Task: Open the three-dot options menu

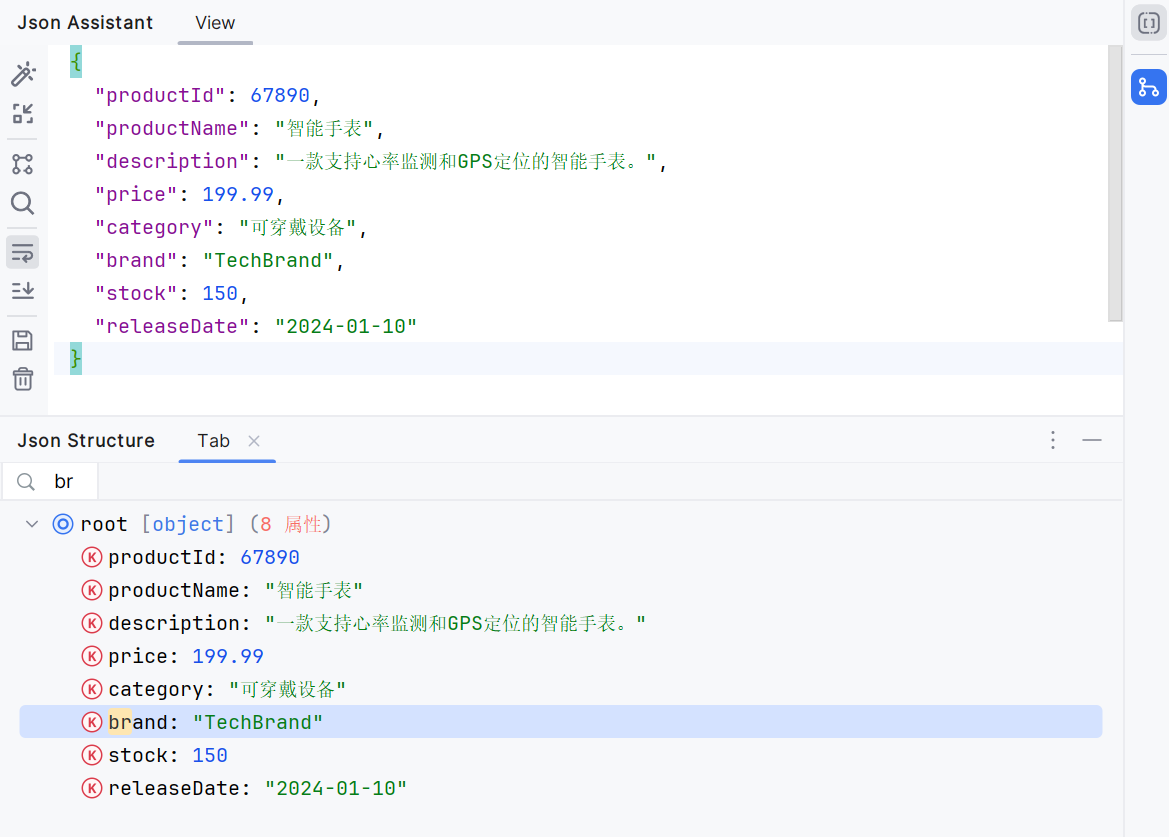Action: click(1052, 440)
